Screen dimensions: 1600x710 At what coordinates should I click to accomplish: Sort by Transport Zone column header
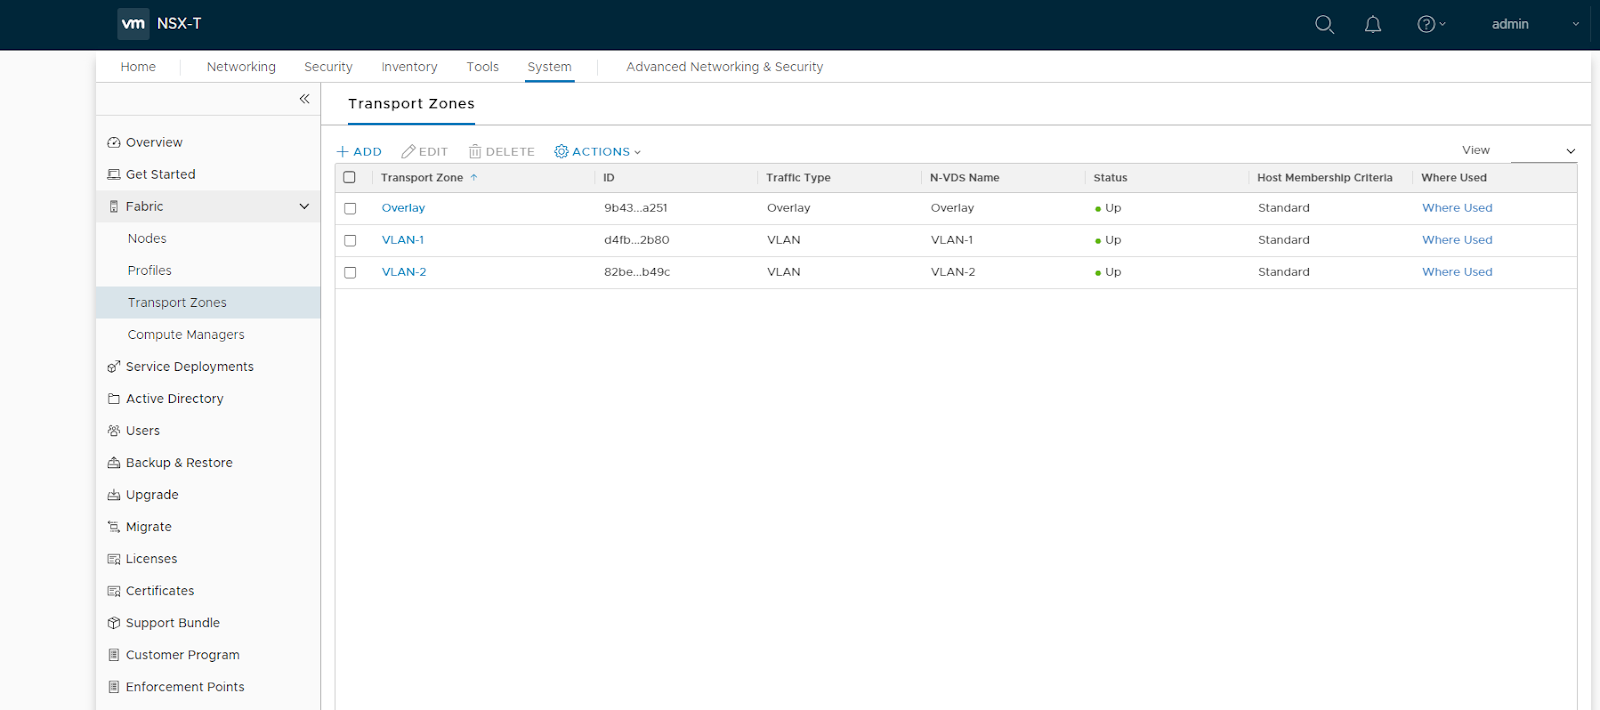[x=422, y=178]
